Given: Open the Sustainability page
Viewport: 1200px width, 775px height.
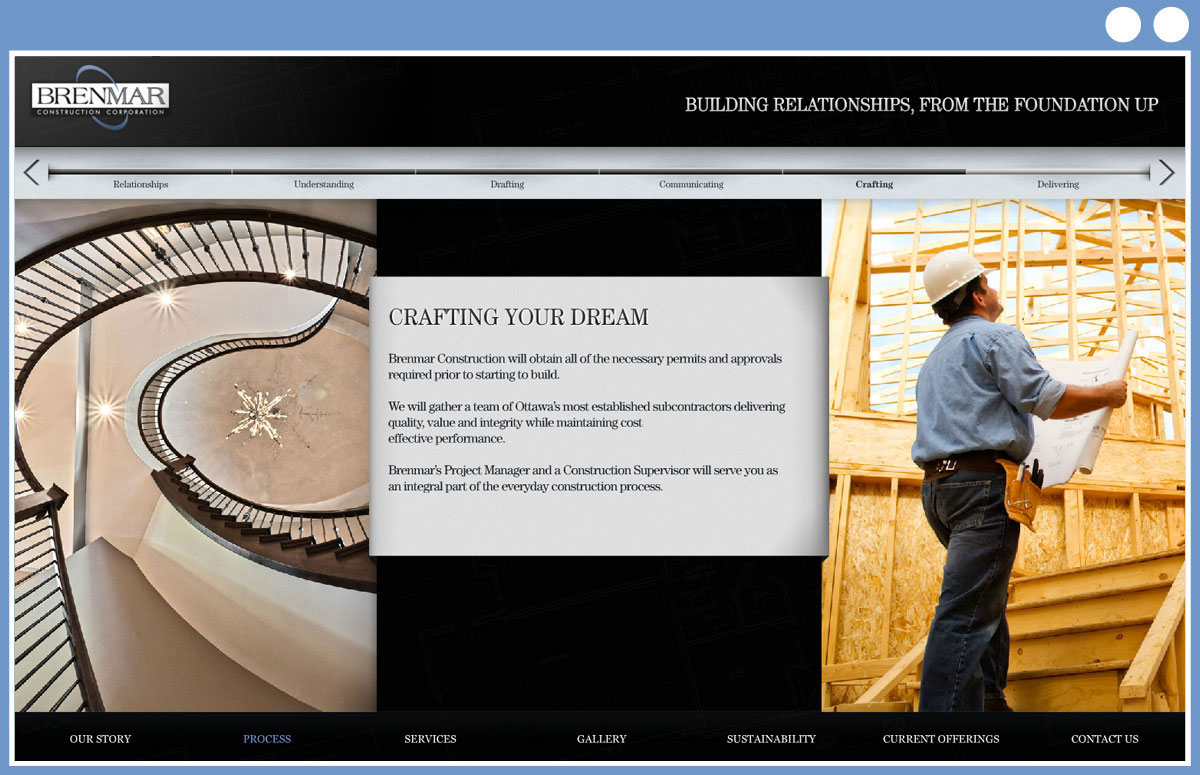Looking at the screenshot, I should pos(771,739).
